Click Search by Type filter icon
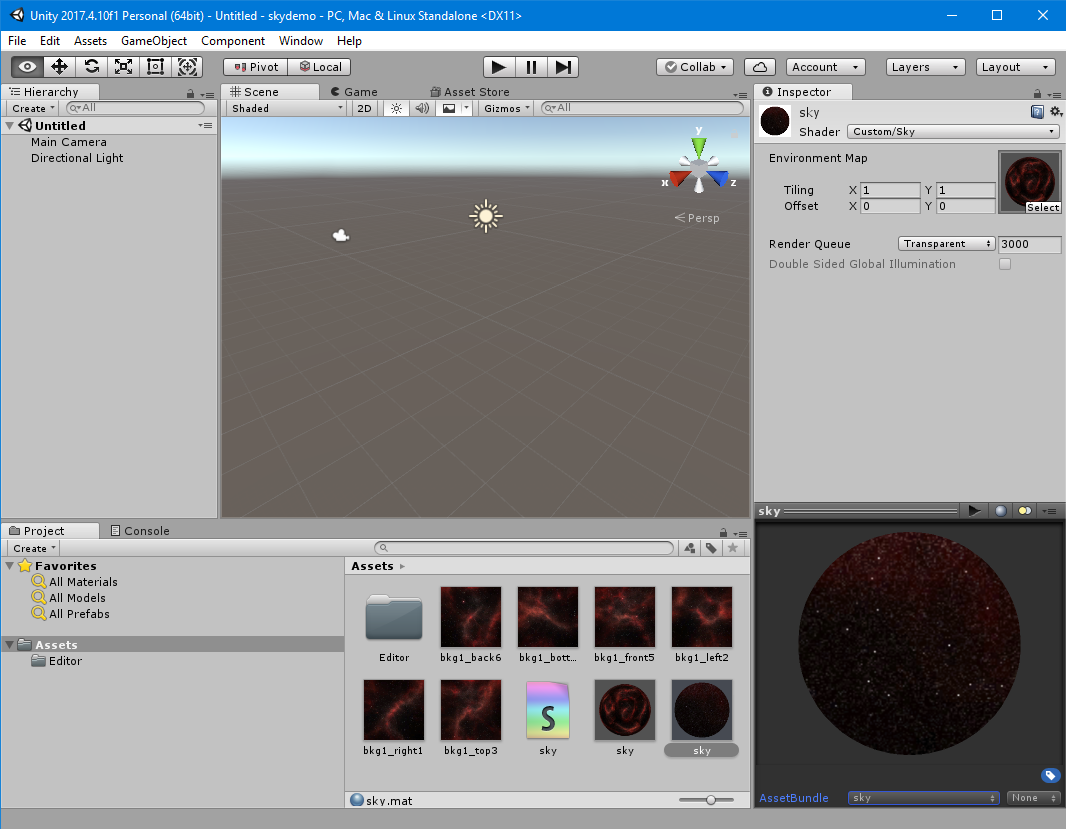1066x829 pixels. click(690, 548)
